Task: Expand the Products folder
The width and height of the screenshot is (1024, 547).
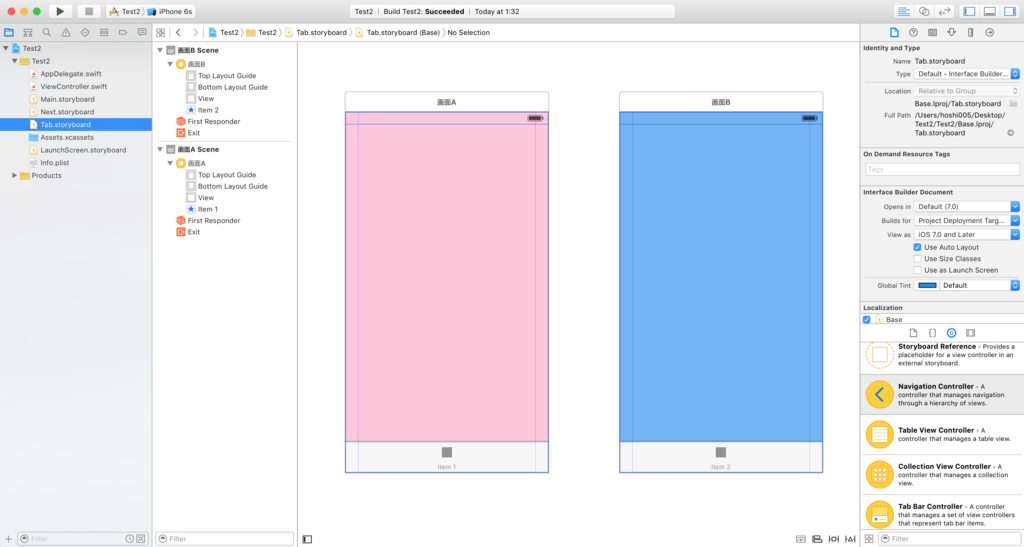Action: click(14, 176)
